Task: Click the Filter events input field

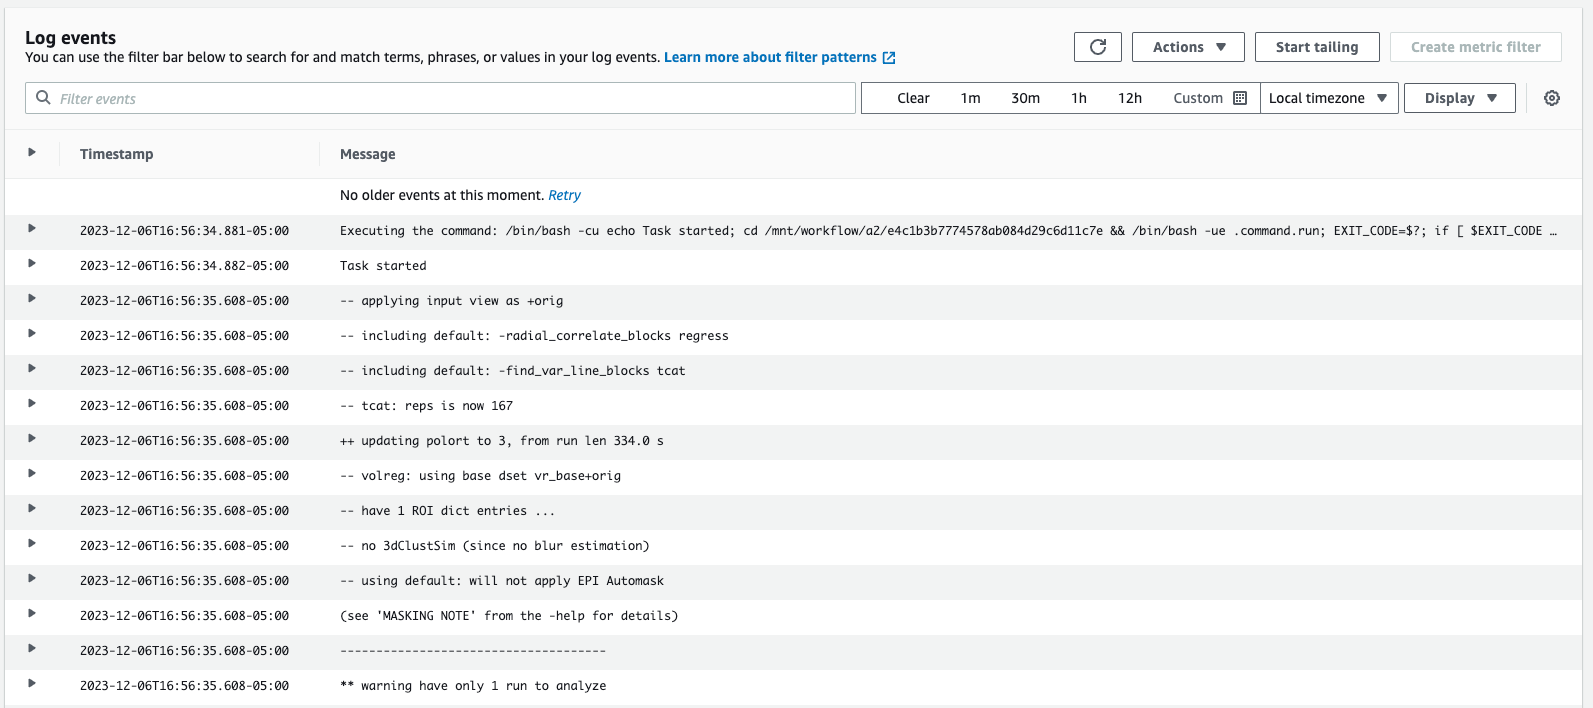Action: [450, 98]
